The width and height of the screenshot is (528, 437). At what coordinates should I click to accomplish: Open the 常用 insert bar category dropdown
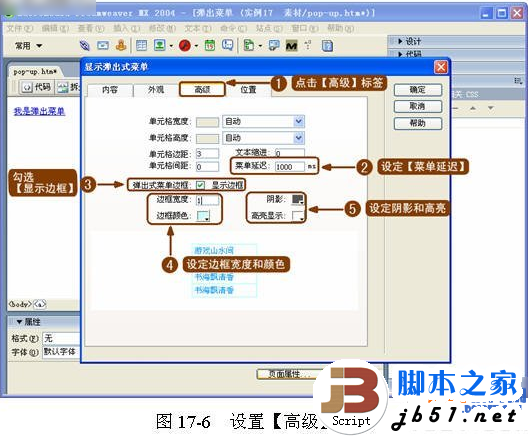[29, 45]
